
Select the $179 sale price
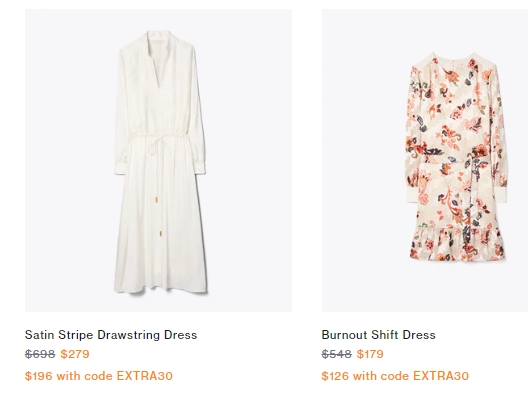pos(370,354)
